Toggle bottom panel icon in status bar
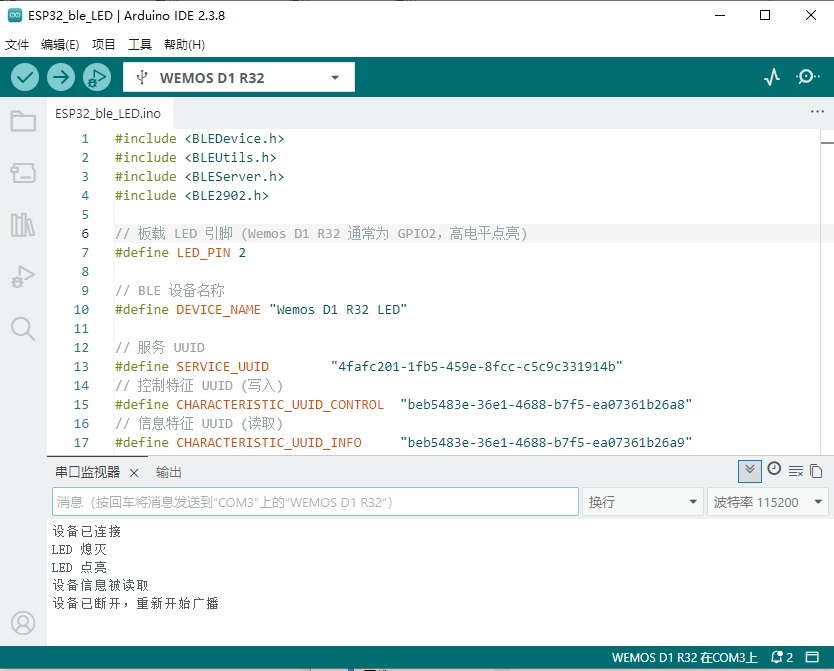 click(x=812, y=657)
